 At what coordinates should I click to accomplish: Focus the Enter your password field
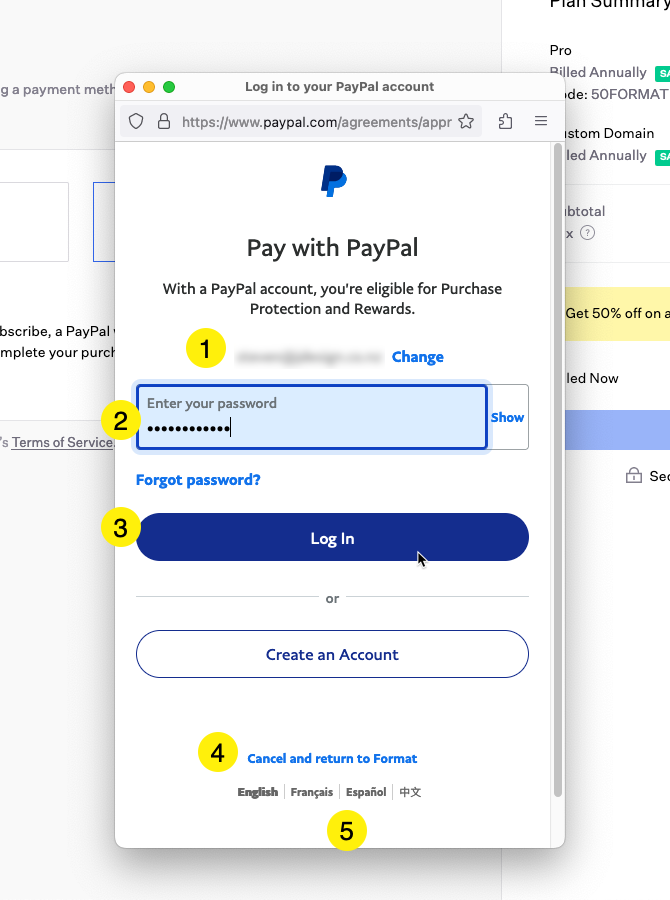click(x=312, y=417)
